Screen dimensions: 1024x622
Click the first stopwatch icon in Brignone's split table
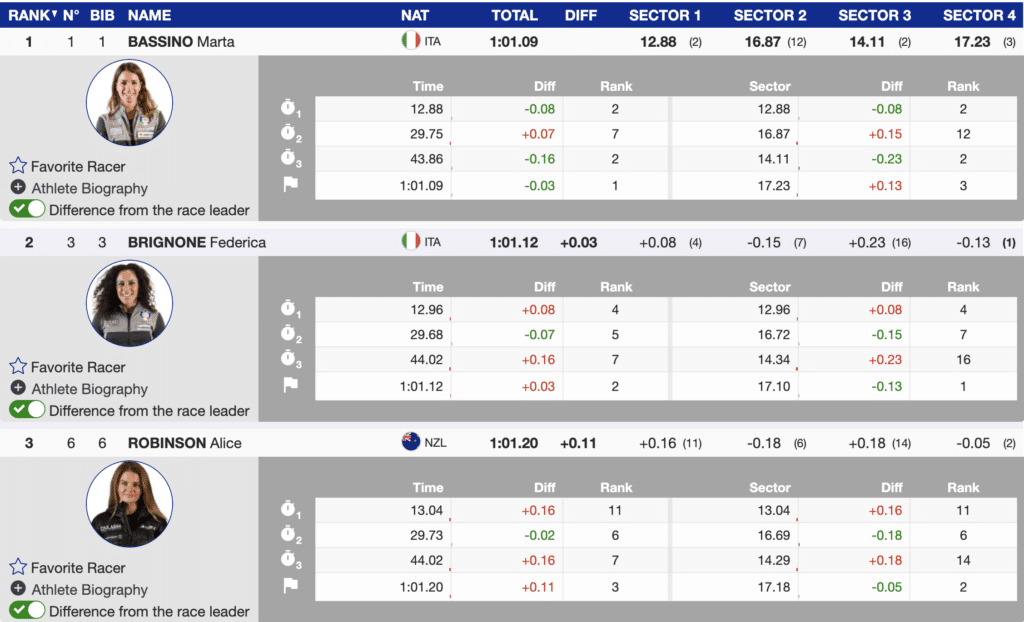[290, 309]
